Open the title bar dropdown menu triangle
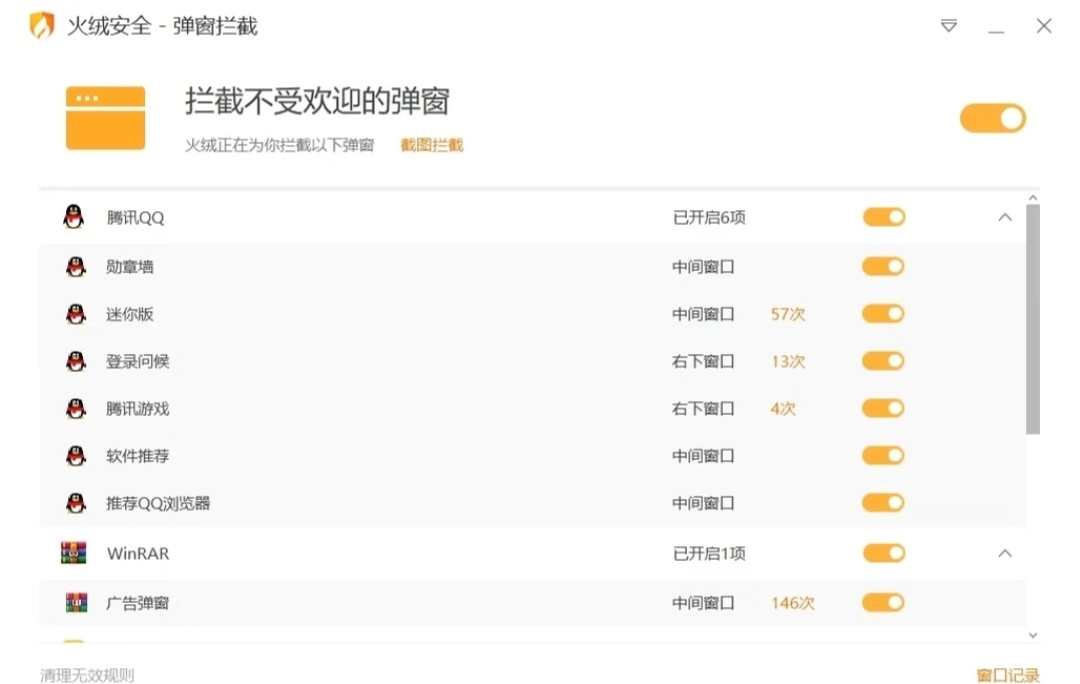Viewport: 1080px width, 684px height. click(x=948, y=26)
